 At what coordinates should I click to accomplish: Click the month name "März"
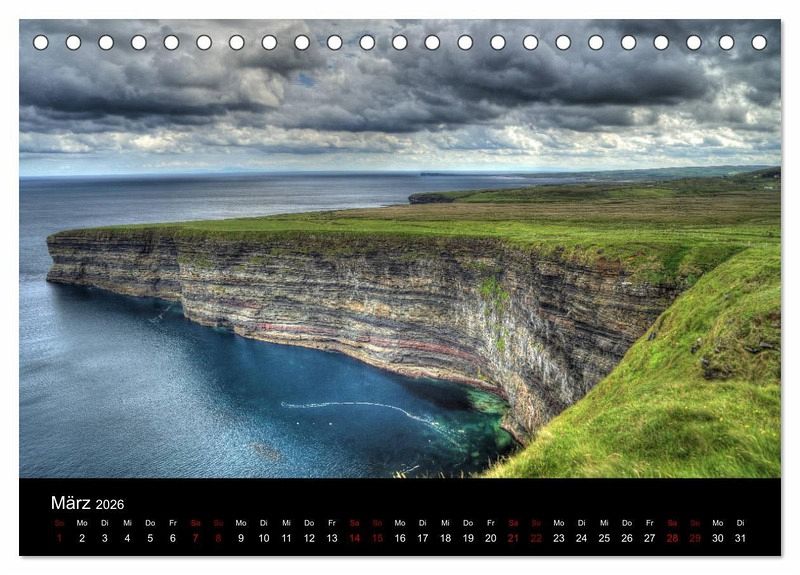tap(70, 503)
